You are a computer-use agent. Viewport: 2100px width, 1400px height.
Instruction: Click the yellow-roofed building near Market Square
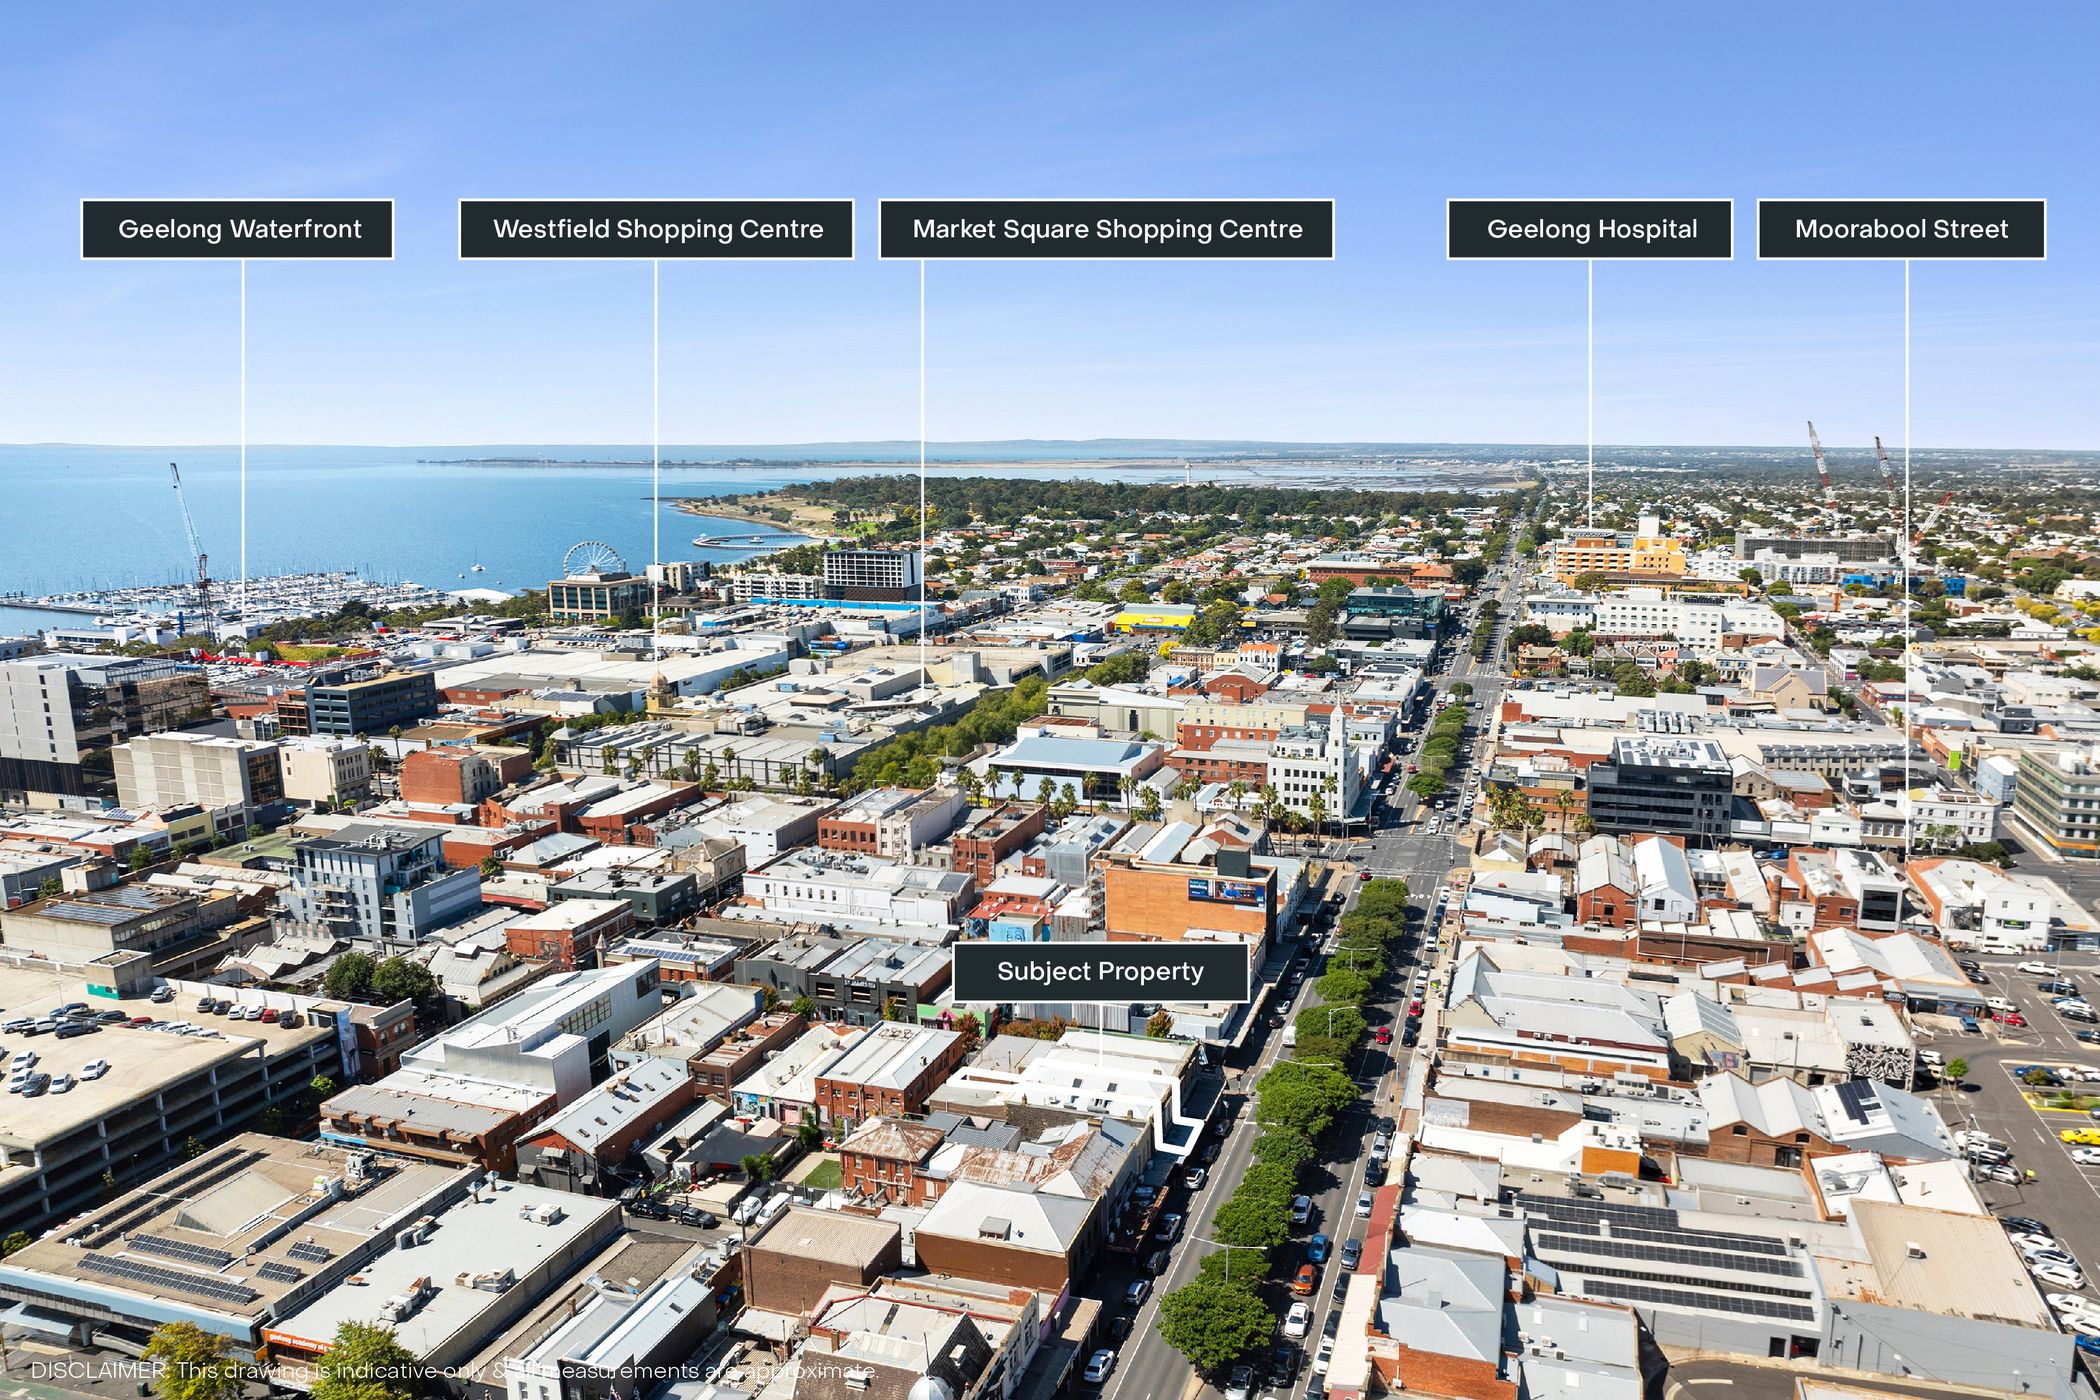[x=1154, y=620]
